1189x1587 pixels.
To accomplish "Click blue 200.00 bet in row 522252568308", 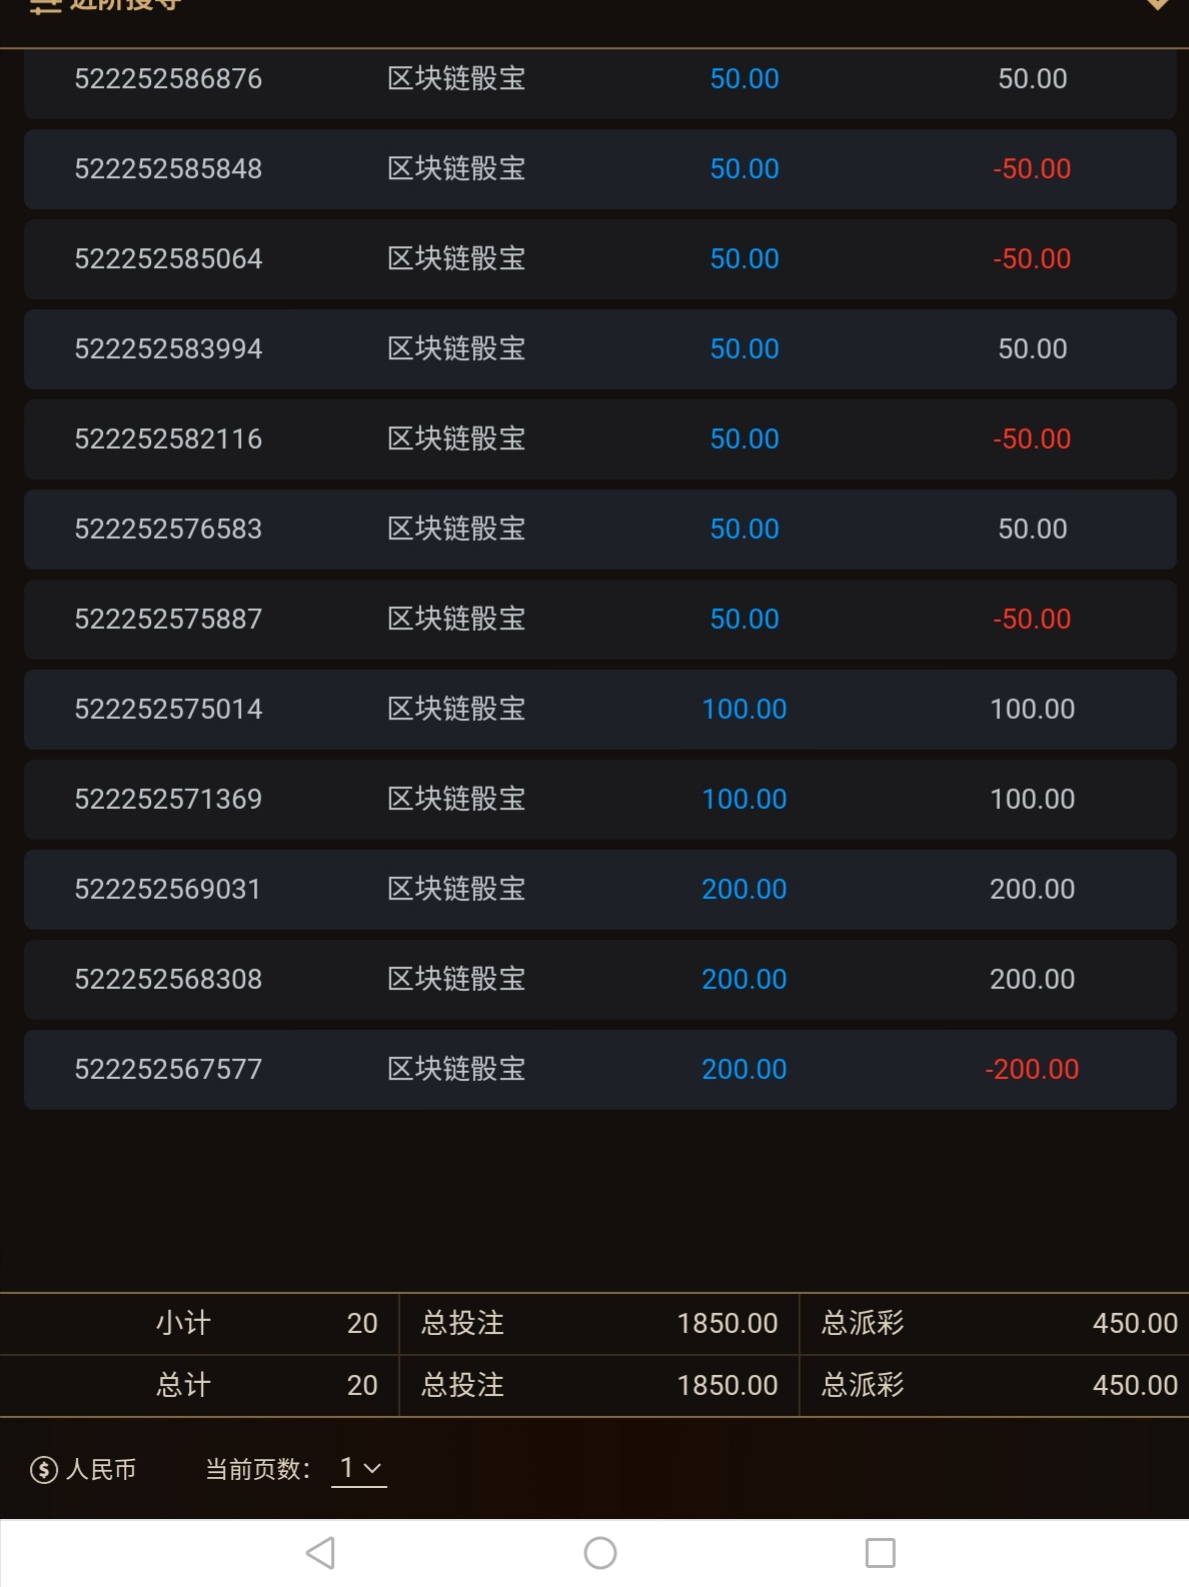I will click(x=744, y=979).
